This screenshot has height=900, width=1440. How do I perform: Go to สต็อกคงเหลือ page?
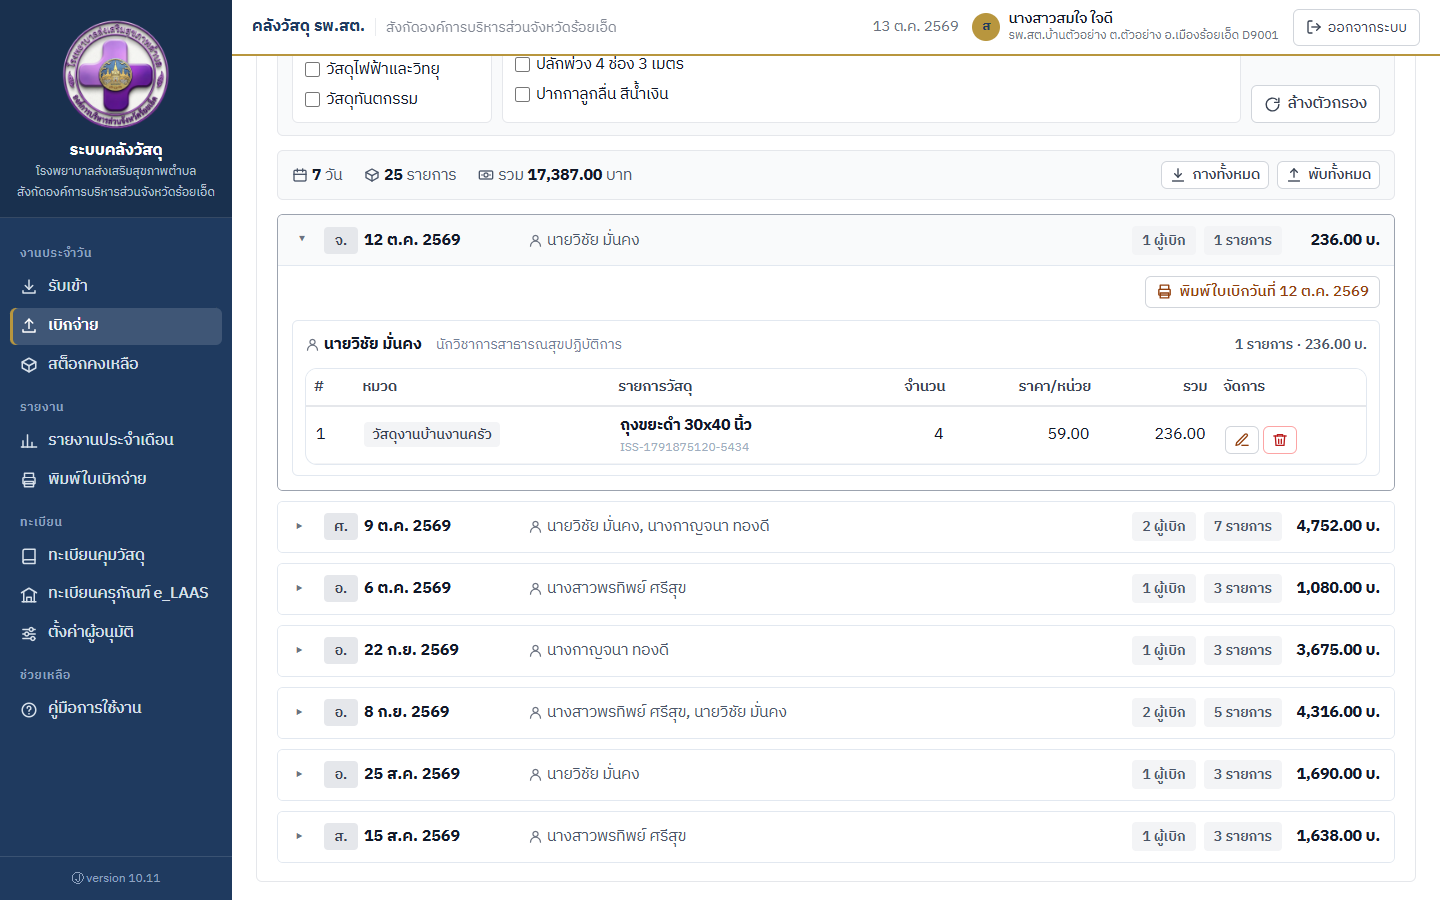point(116,364)
